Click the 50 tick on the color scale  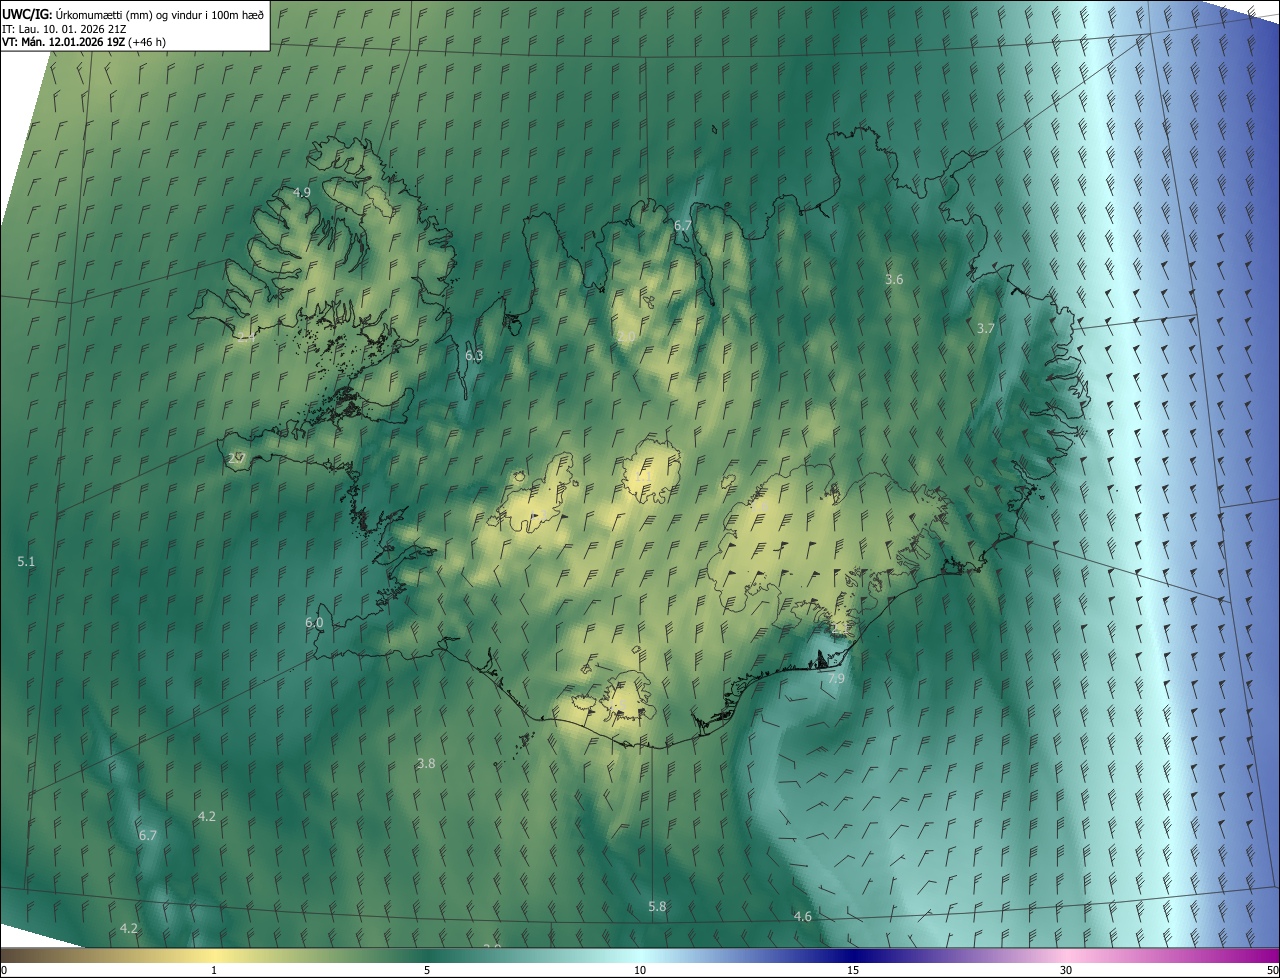pyautogui.click(x=1272, y=970)
